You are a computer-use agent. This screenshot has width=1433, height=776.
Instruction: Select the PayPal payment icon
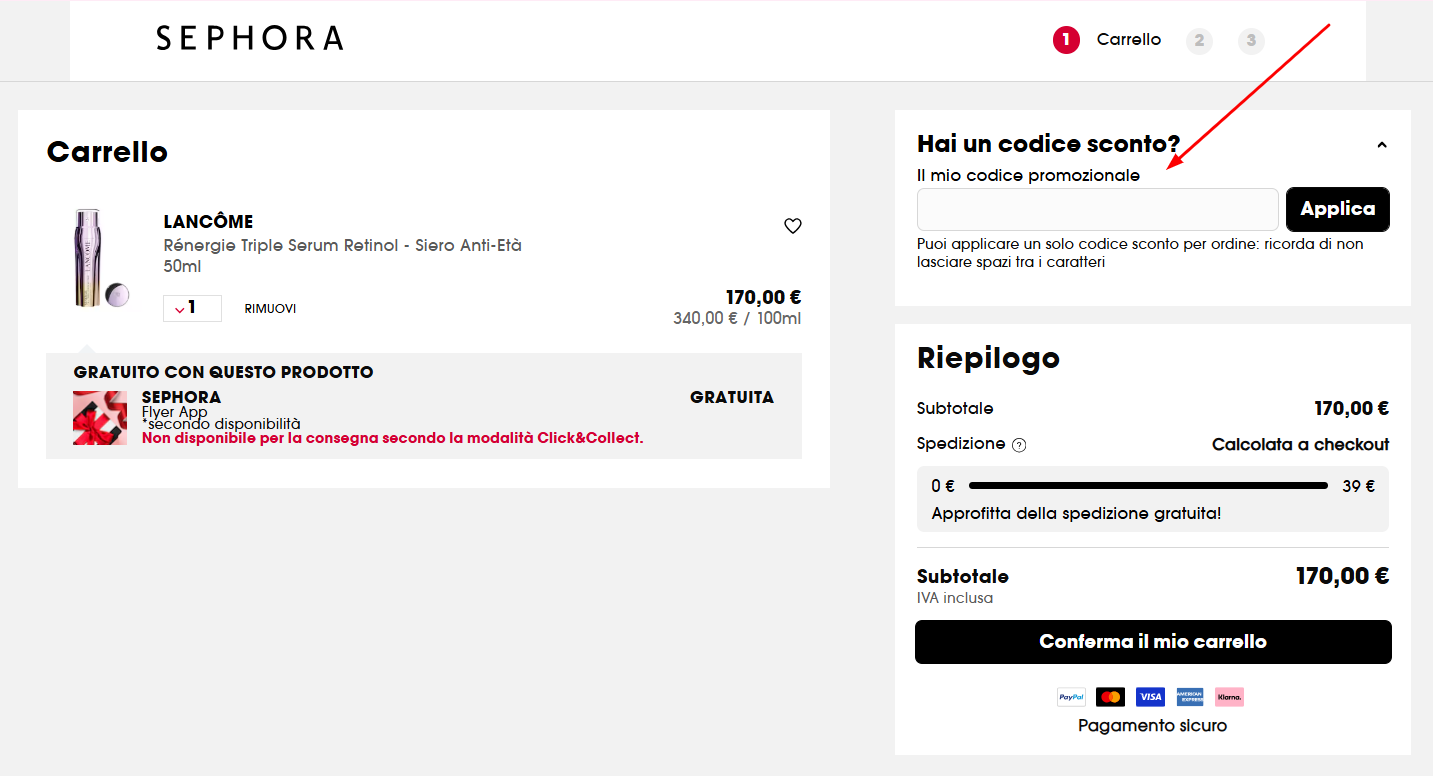[x=1070, y=696]
